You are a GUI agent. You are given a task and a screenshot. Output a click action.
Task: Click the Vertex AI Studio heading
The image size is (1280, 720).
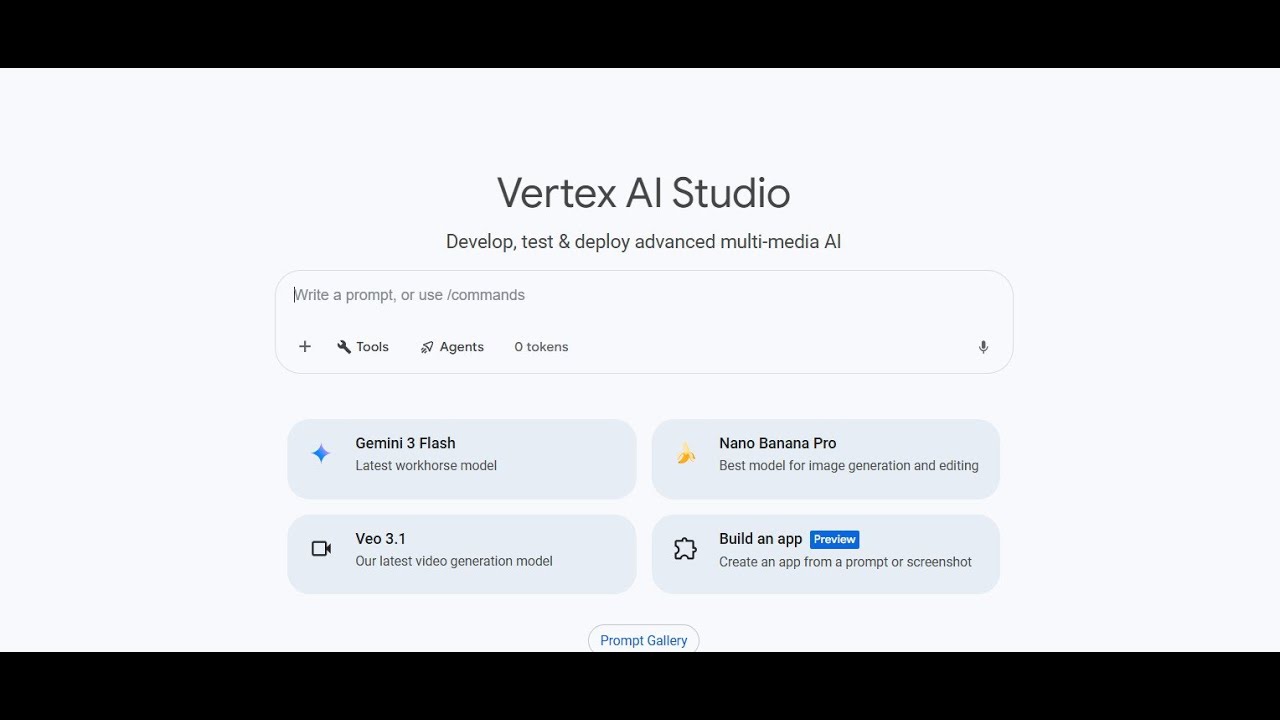(x=644, y=193)
